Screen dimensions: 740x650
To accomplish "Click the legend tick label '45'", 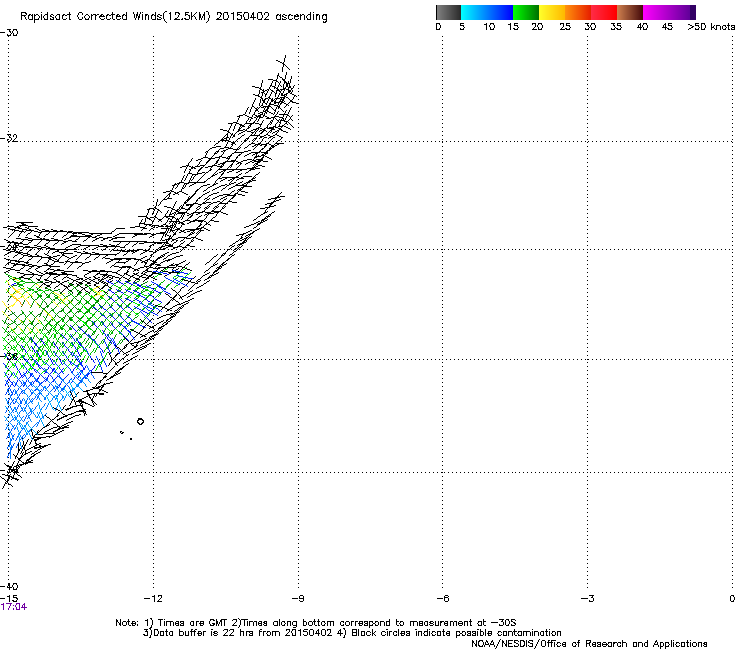I will (667, 27).
